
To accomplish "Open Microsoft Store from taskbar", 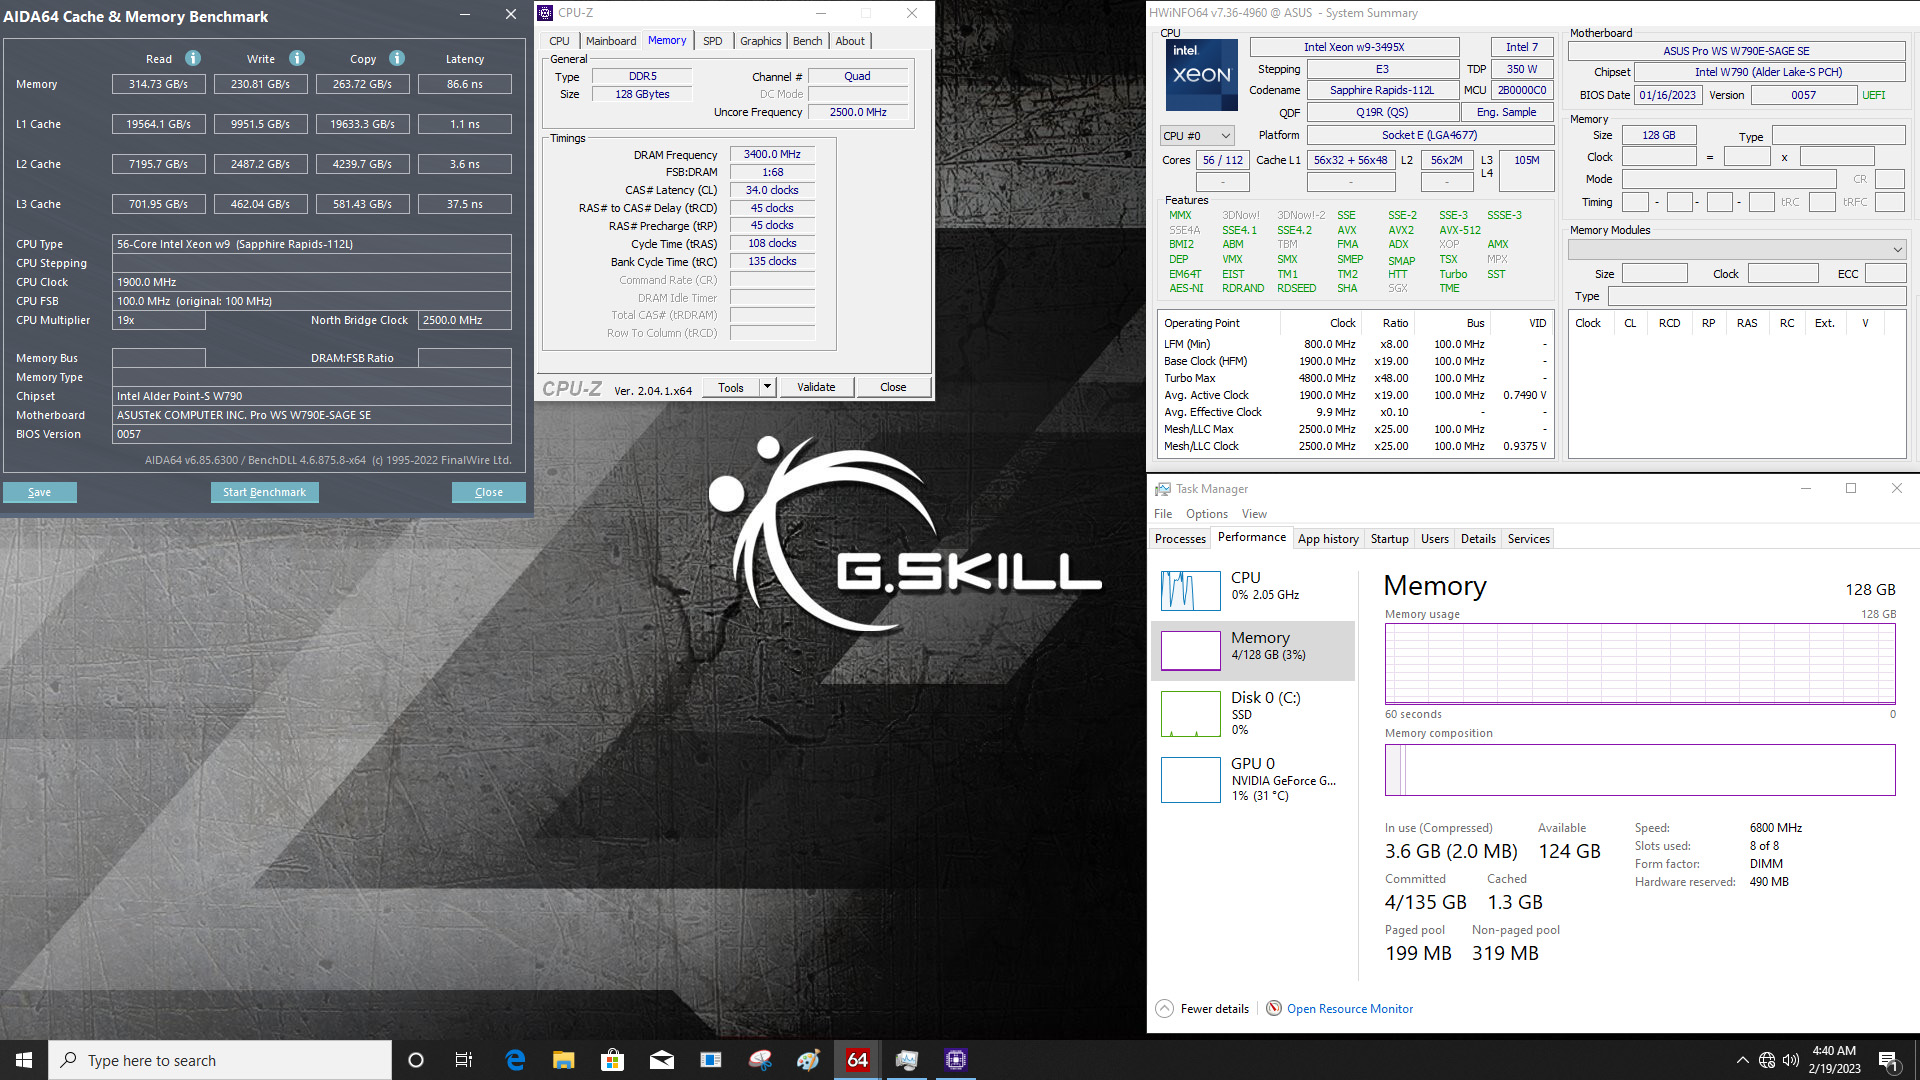I will click(613, 1060).
